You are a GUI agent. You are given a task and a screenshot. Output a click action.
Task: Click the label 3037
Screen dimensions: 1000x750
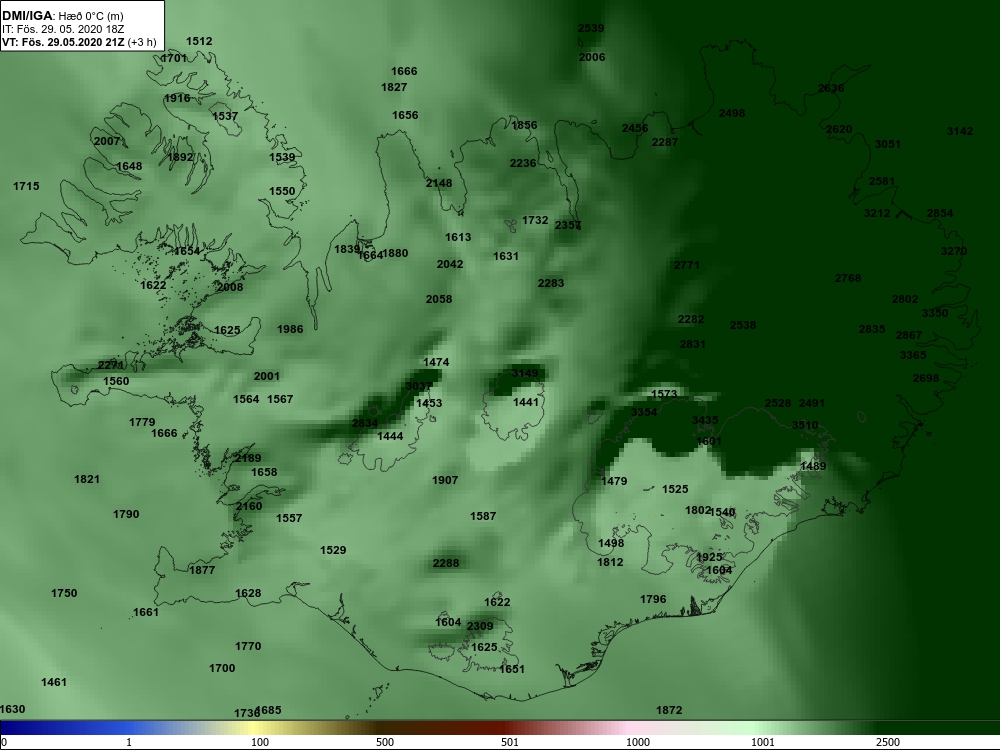[418, 386]
